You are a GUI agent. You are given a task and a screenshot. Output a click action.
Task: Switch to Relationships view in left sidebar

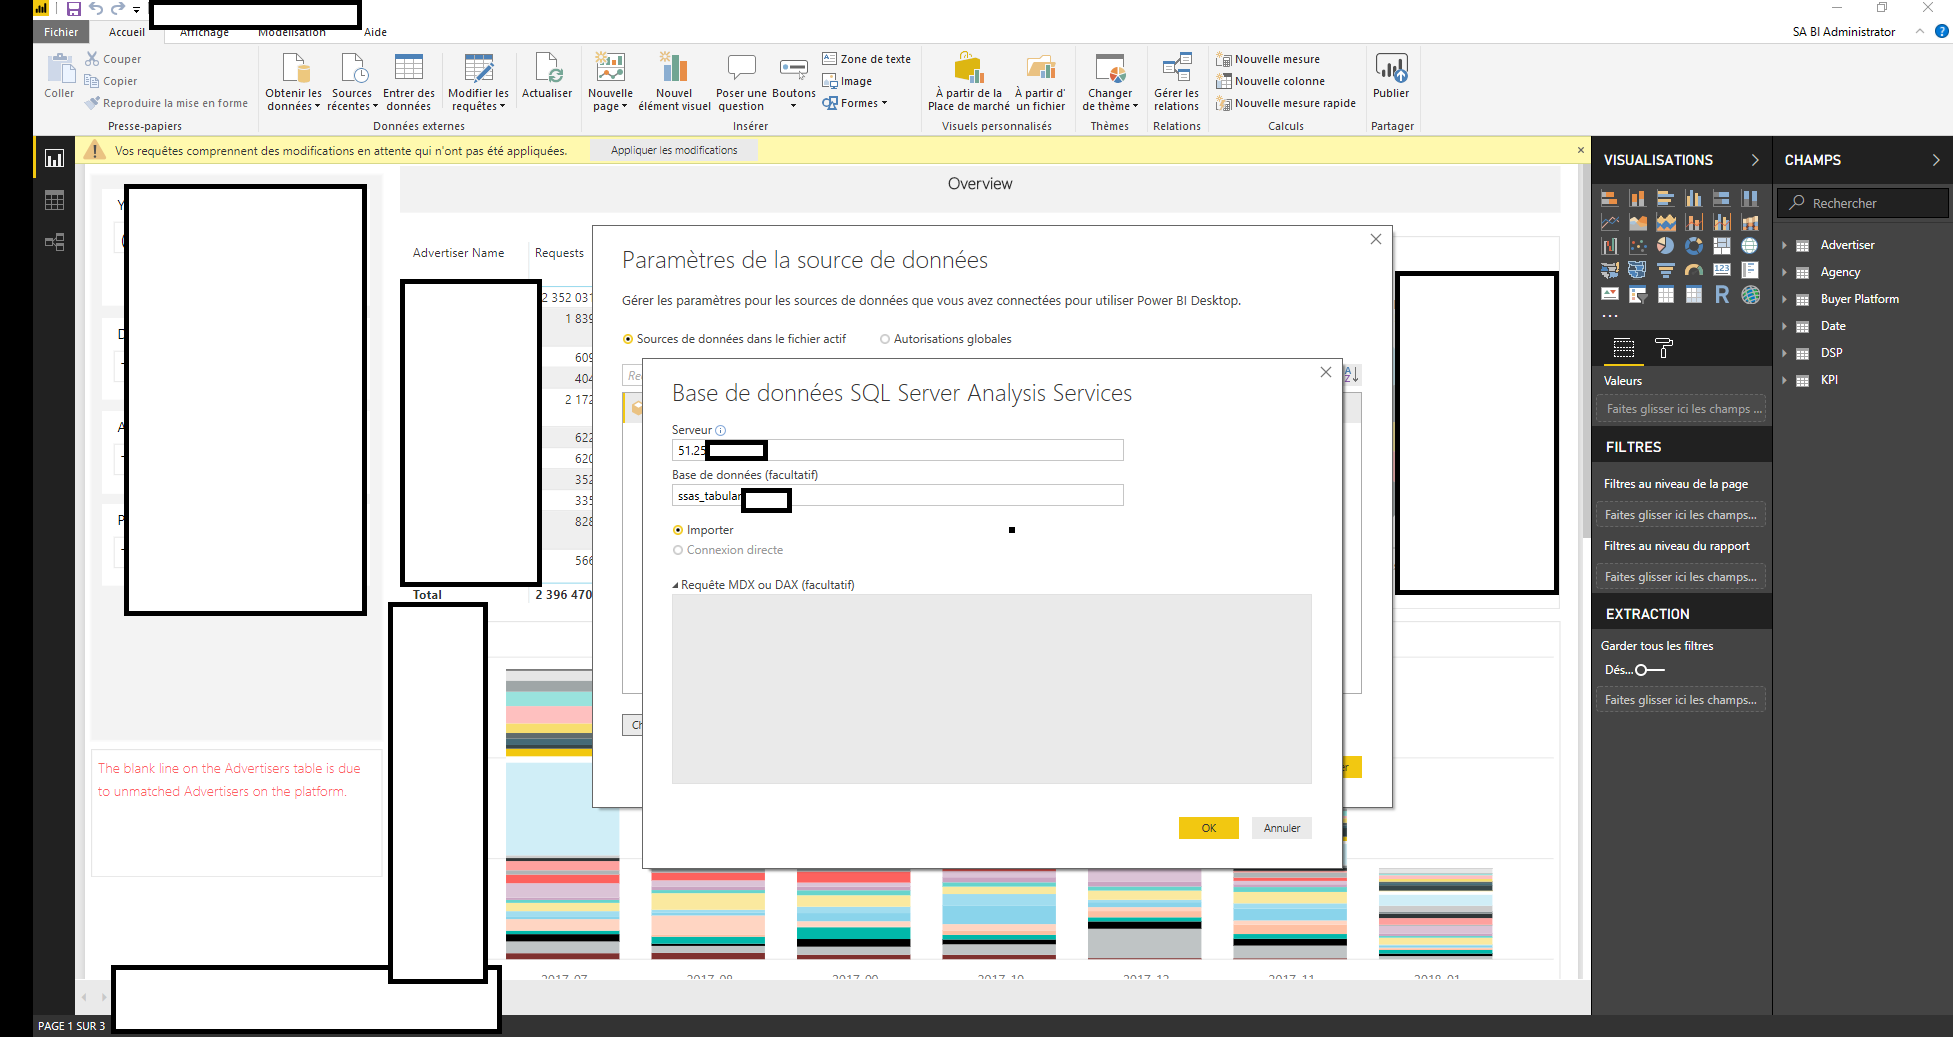coord(54,242)
